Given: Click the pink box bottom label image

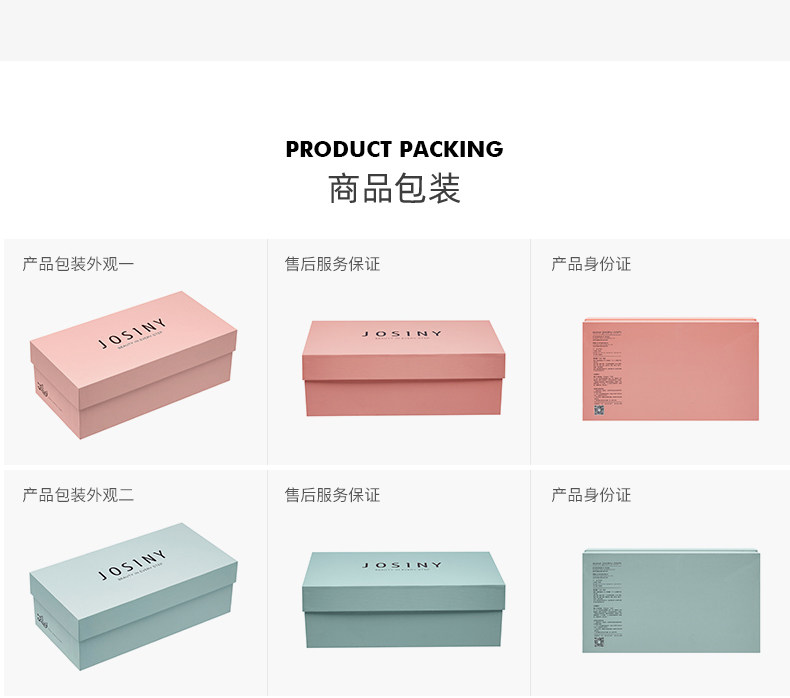Looking at the screenshot, I should click(671, 369).
